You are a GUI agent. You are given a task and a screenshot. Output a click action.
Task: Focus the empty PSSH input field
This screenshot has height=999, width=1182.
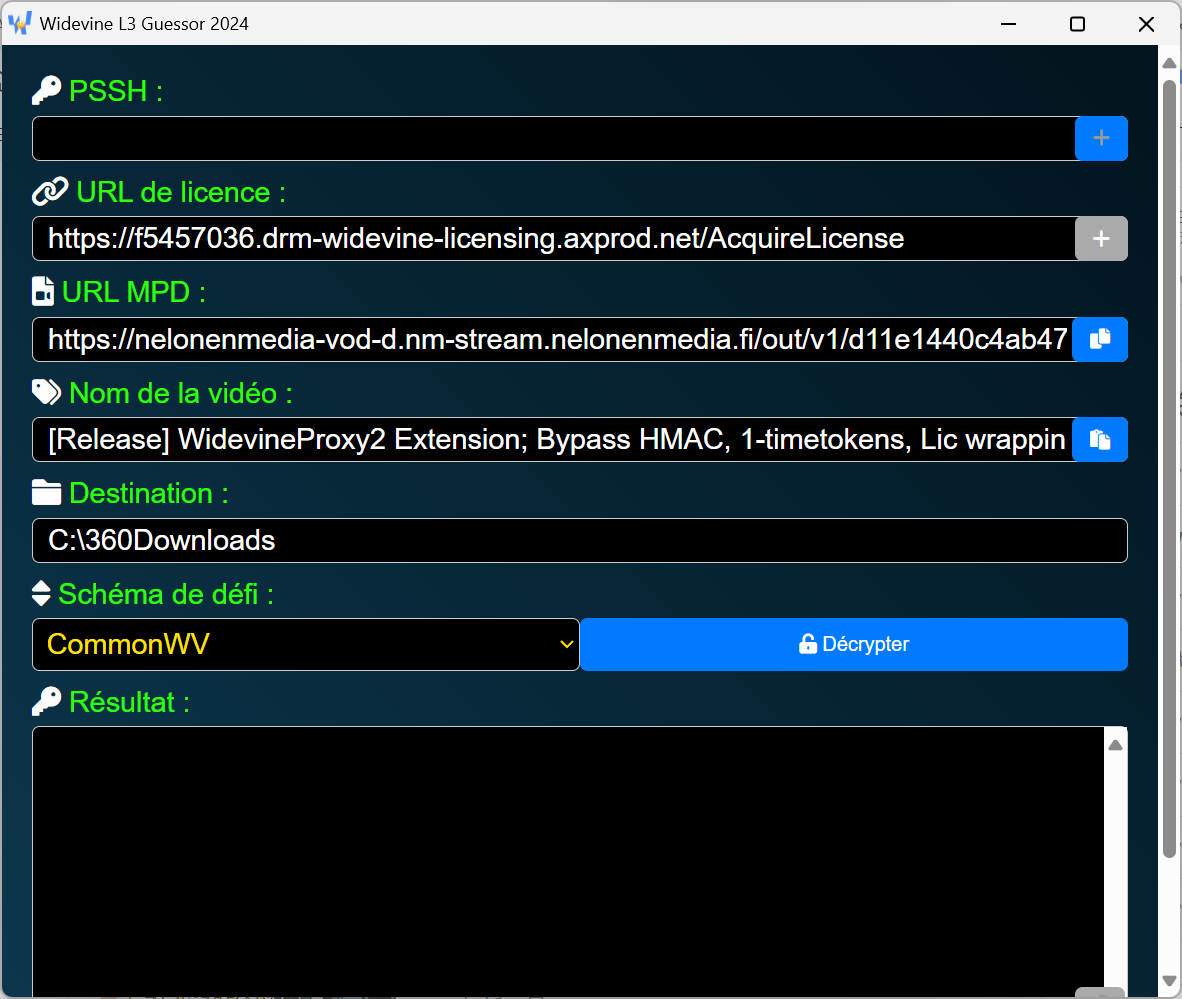pyautogui.click(x=553, y=138)
